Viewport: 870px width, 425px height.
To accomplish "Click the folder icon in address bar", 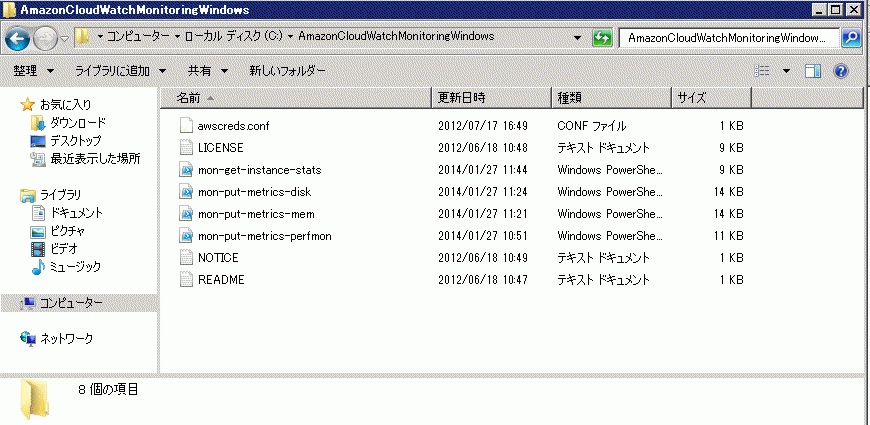I will coord(82,37).
